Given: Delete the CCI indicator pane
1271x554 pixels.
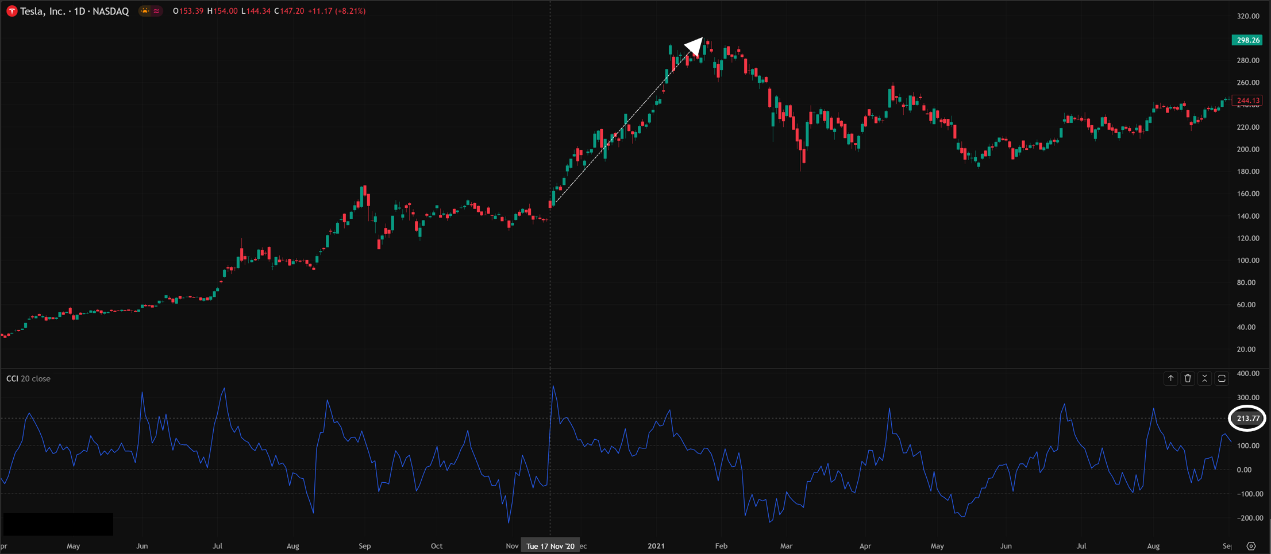Looking at the screenshot, I should click(x=1187, y=378).
